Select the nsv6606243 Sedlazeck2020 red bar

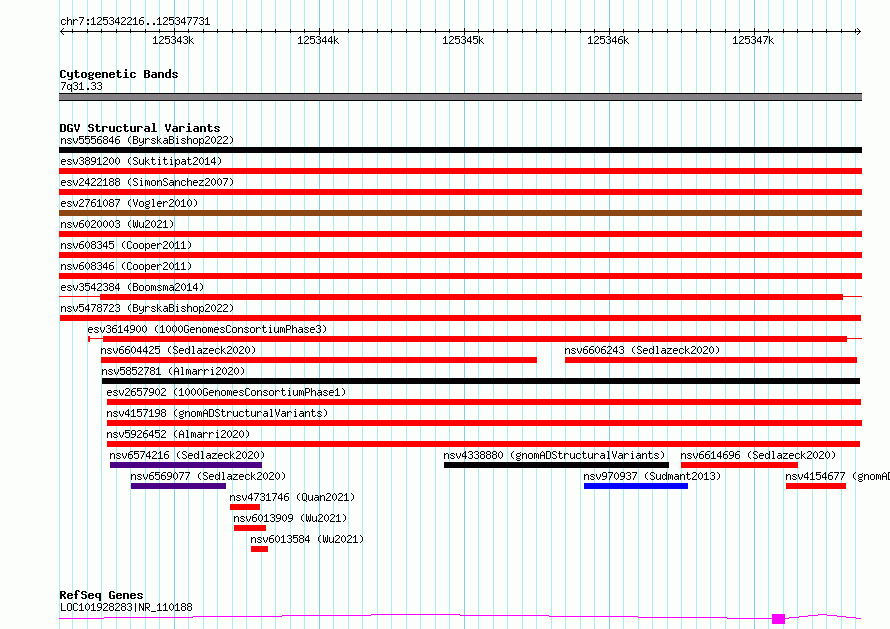click(x=711, y=360)
